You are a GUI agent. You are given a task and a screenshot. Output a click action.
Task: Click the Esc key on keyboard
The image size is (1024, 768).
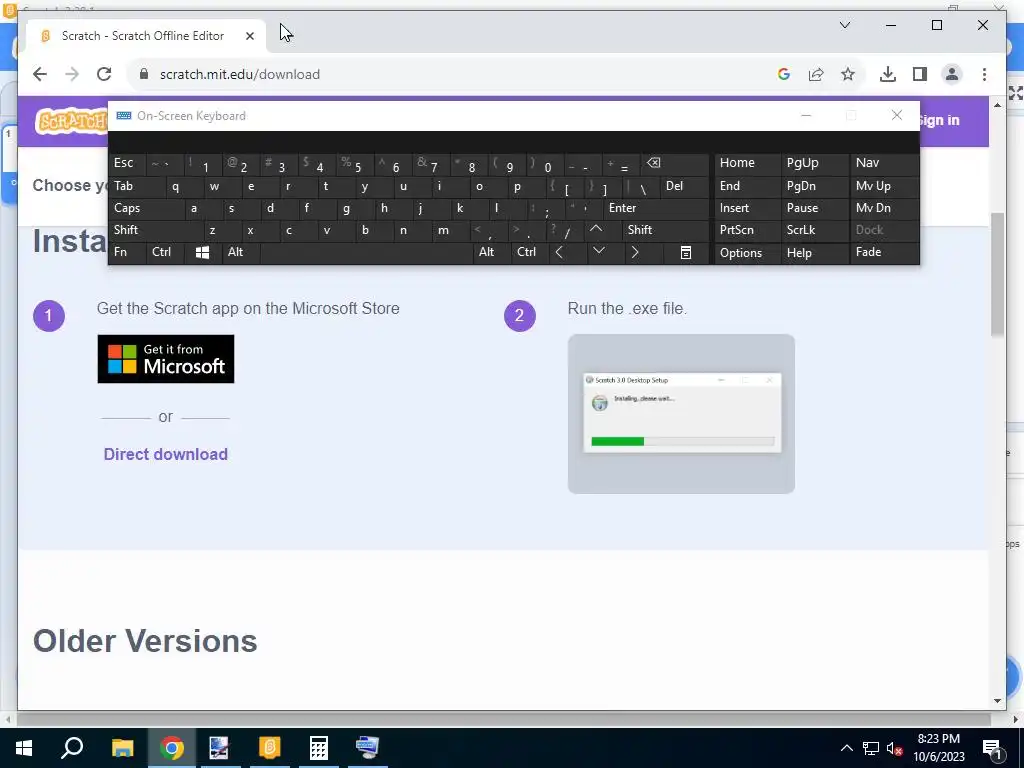coord(127,163)
